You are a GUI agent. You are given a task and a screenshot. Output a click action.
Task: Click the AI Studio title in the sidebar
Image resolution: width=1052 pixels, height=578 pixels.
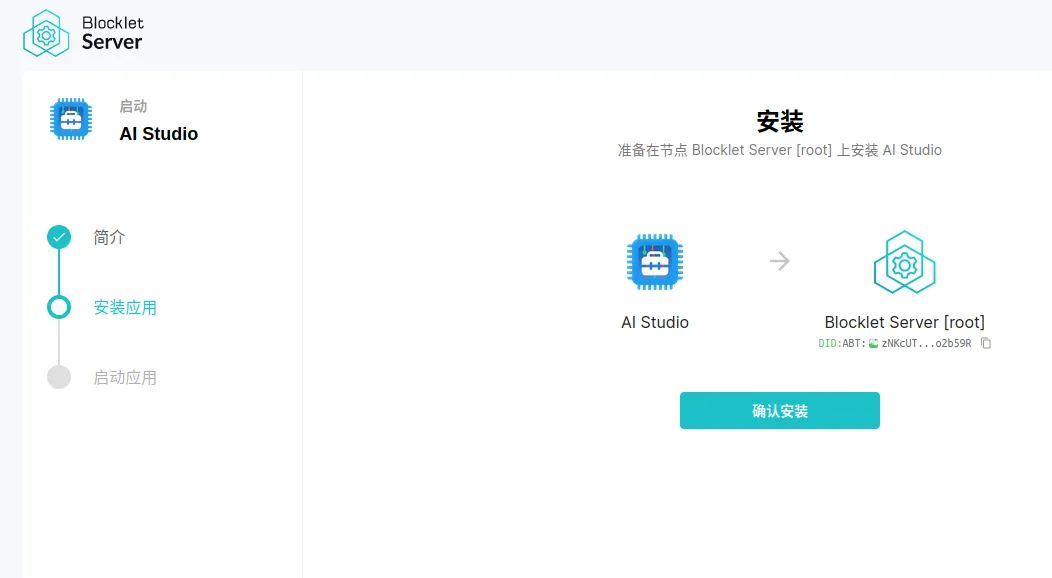[159, 134]
